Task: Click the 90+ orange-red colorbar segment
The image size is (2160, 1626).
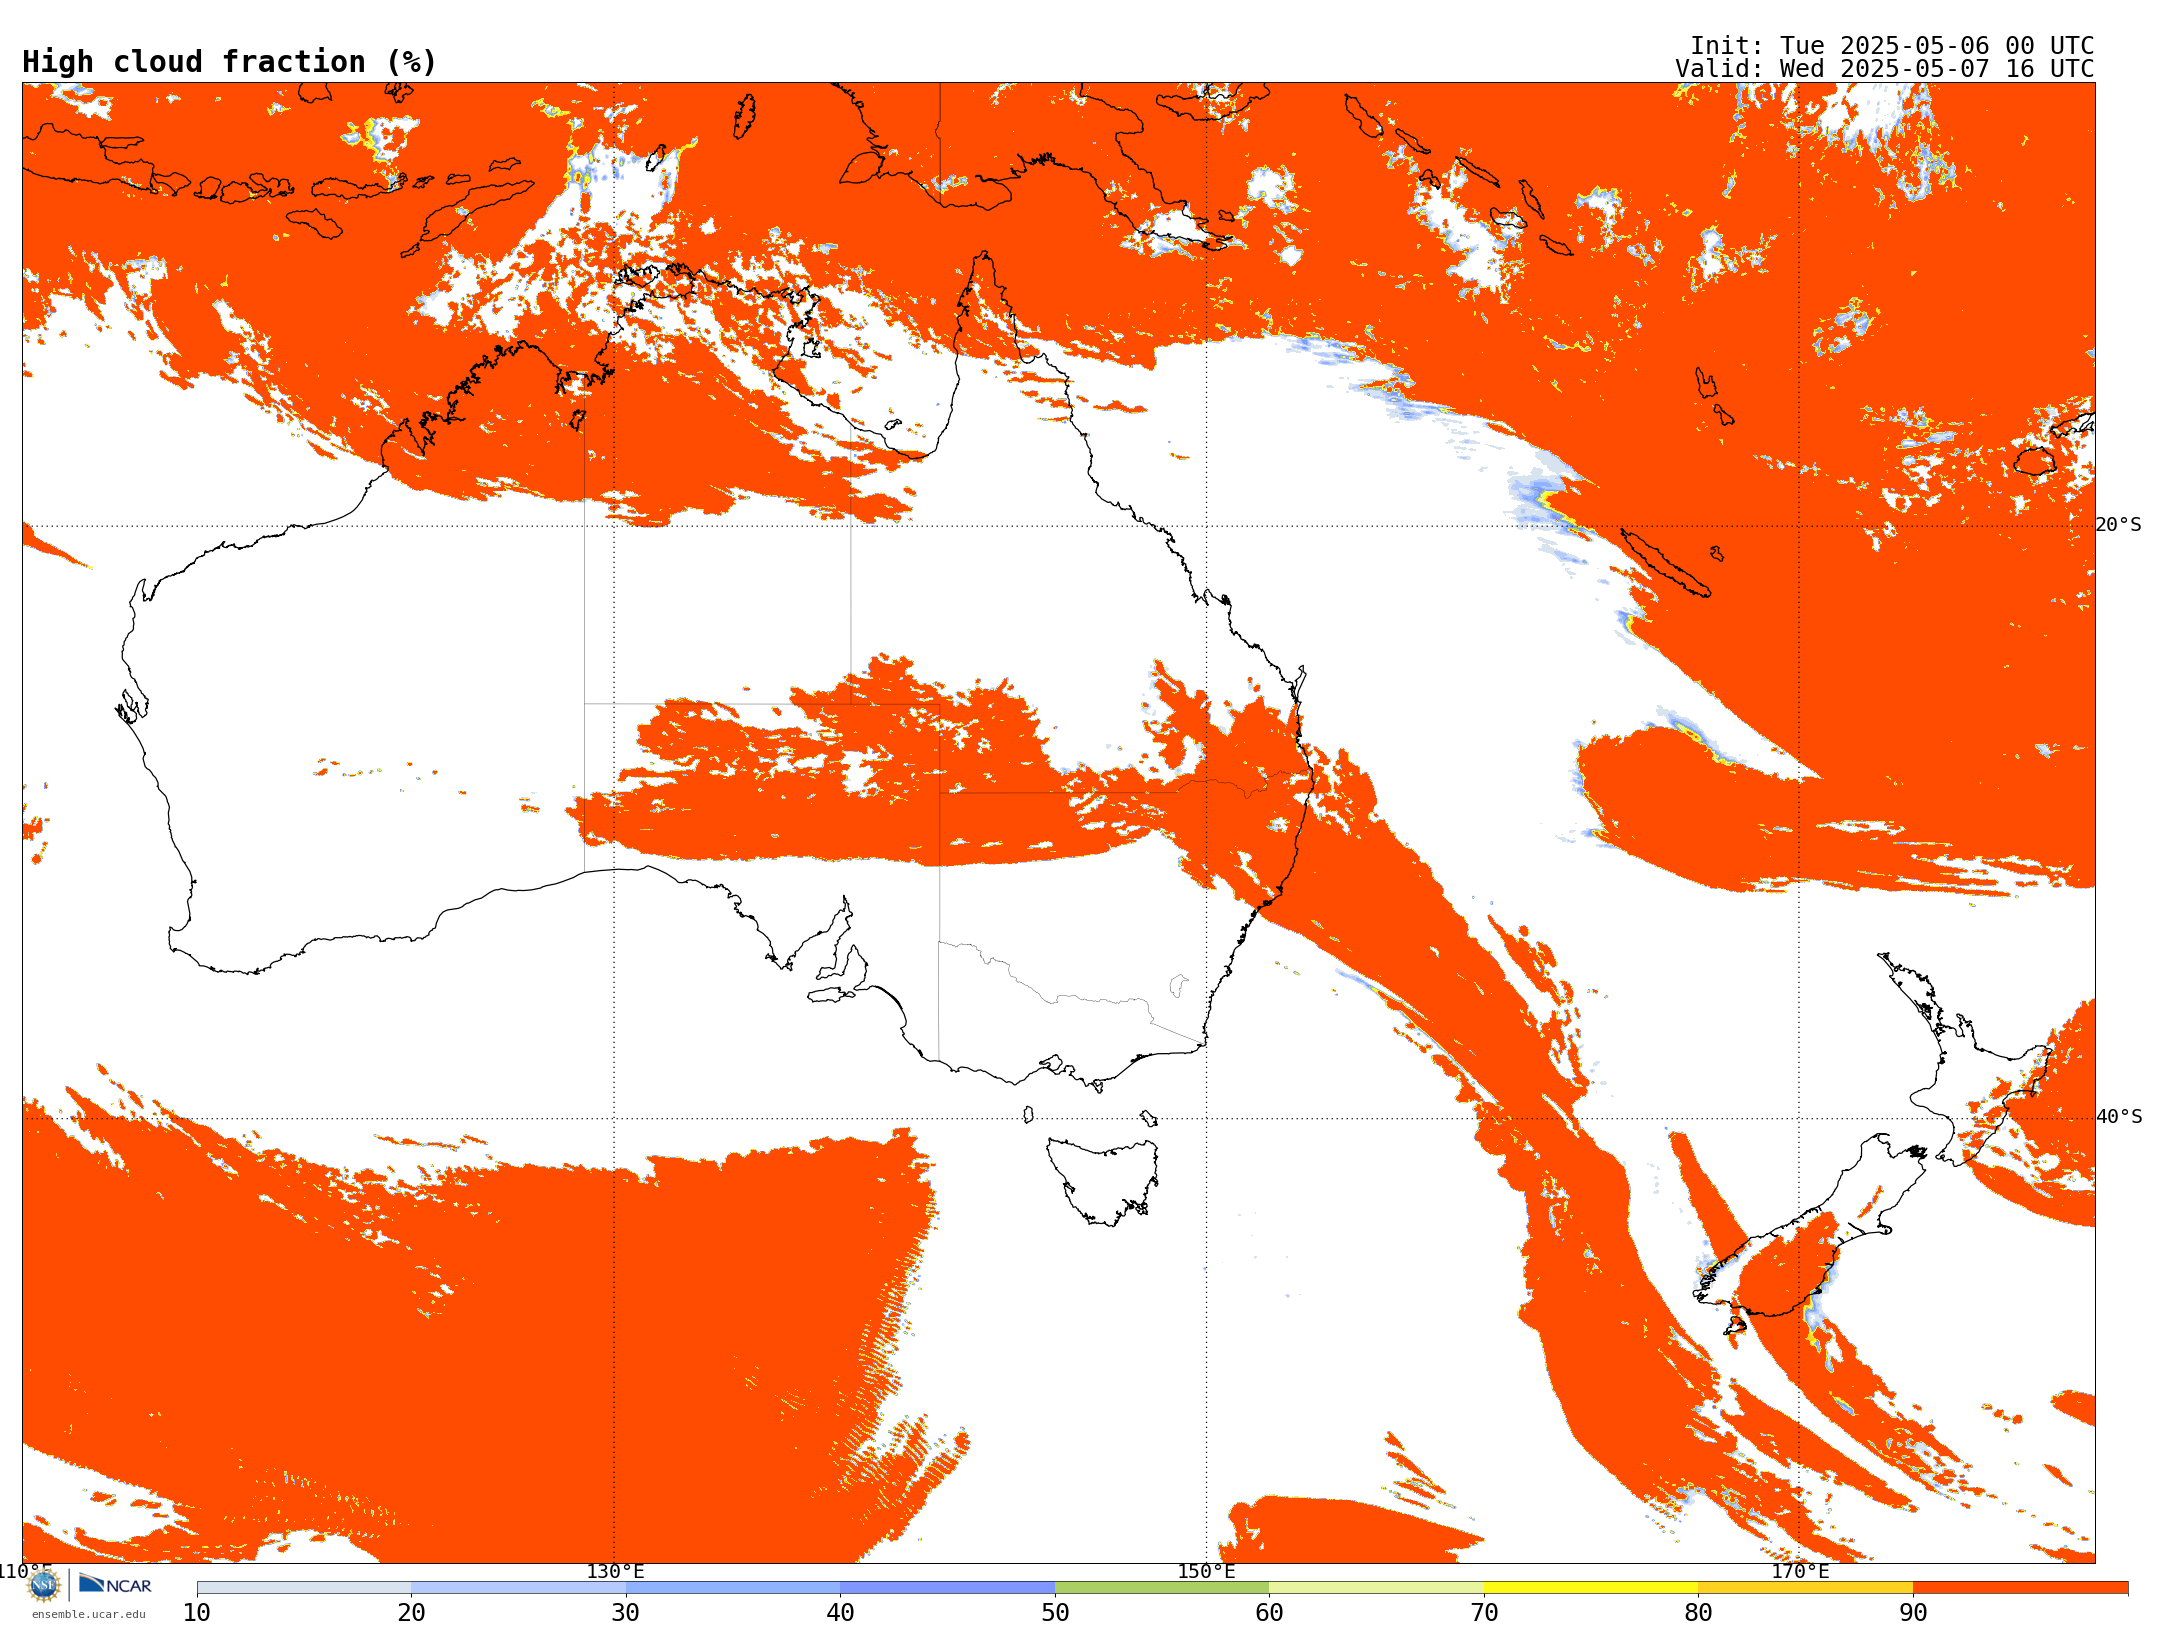Action: tap(2020, 1588)
